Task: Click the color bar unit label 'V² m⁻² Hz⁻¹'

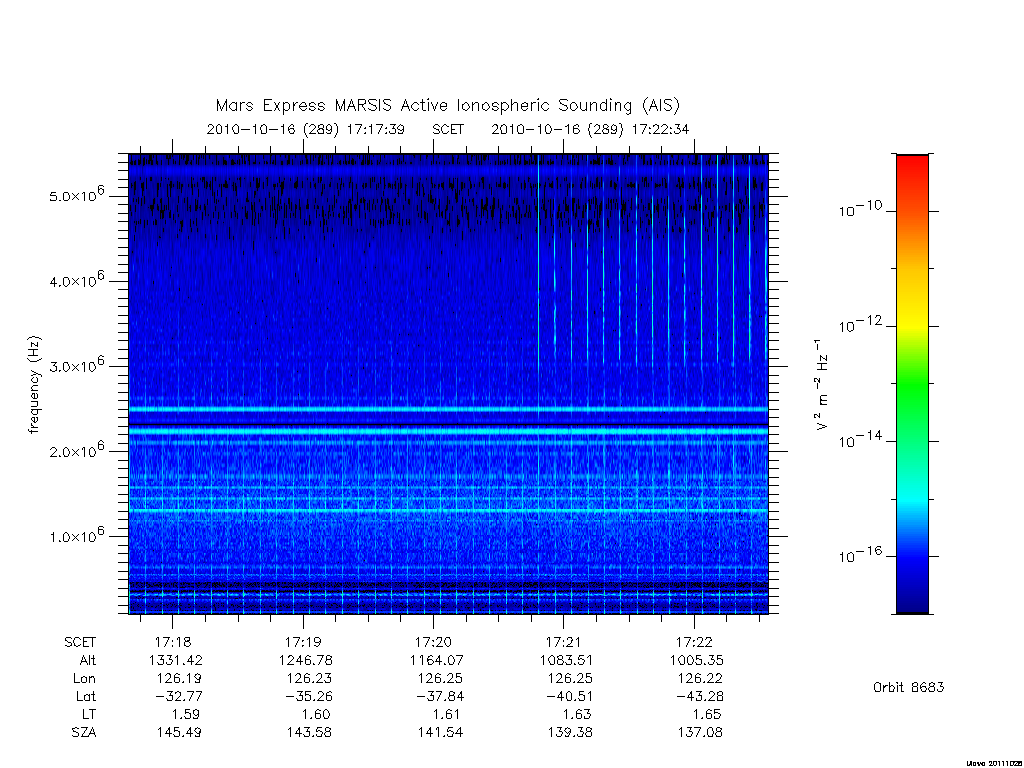Action: point(822,384)
